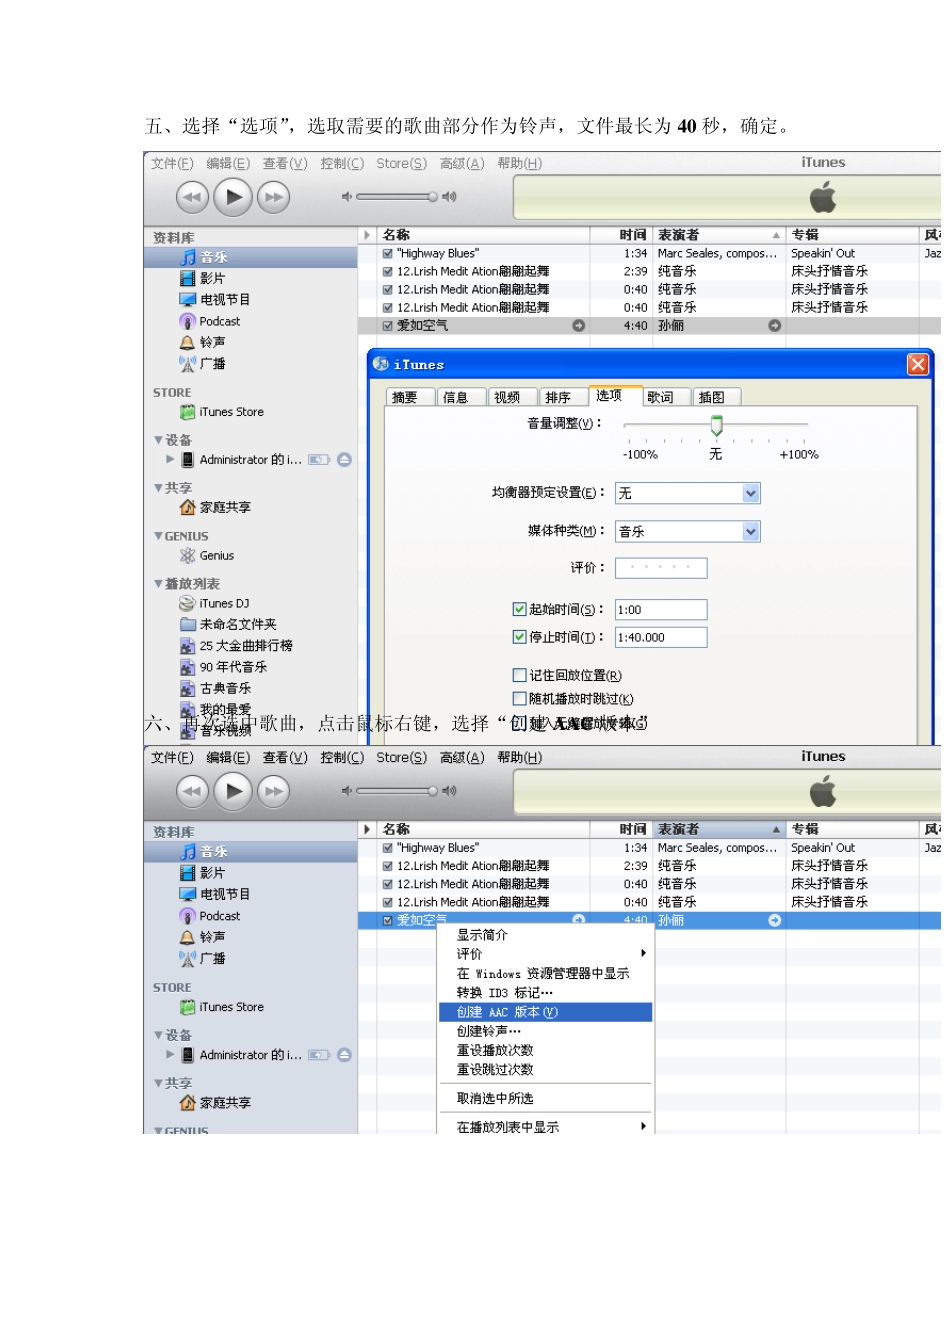Collapse the GENIUS section in the upper window

pyautogui.click(x=158, y=536)
